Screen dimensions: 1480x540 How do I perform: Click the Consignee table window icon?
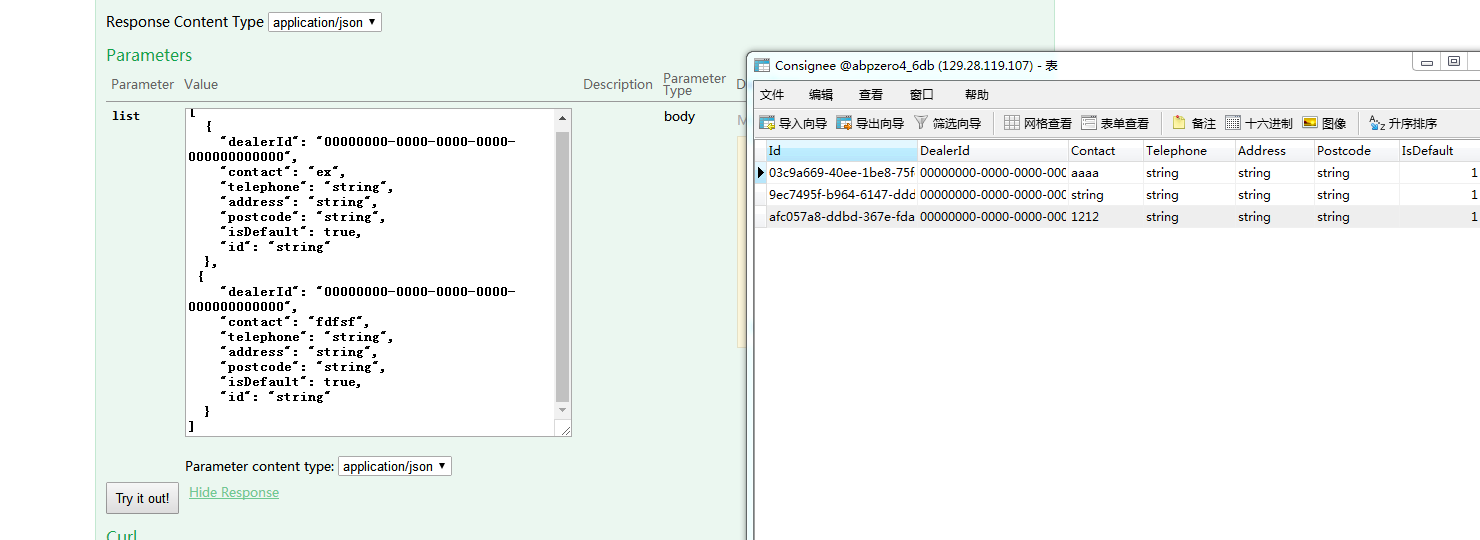[x=762, y=65]
